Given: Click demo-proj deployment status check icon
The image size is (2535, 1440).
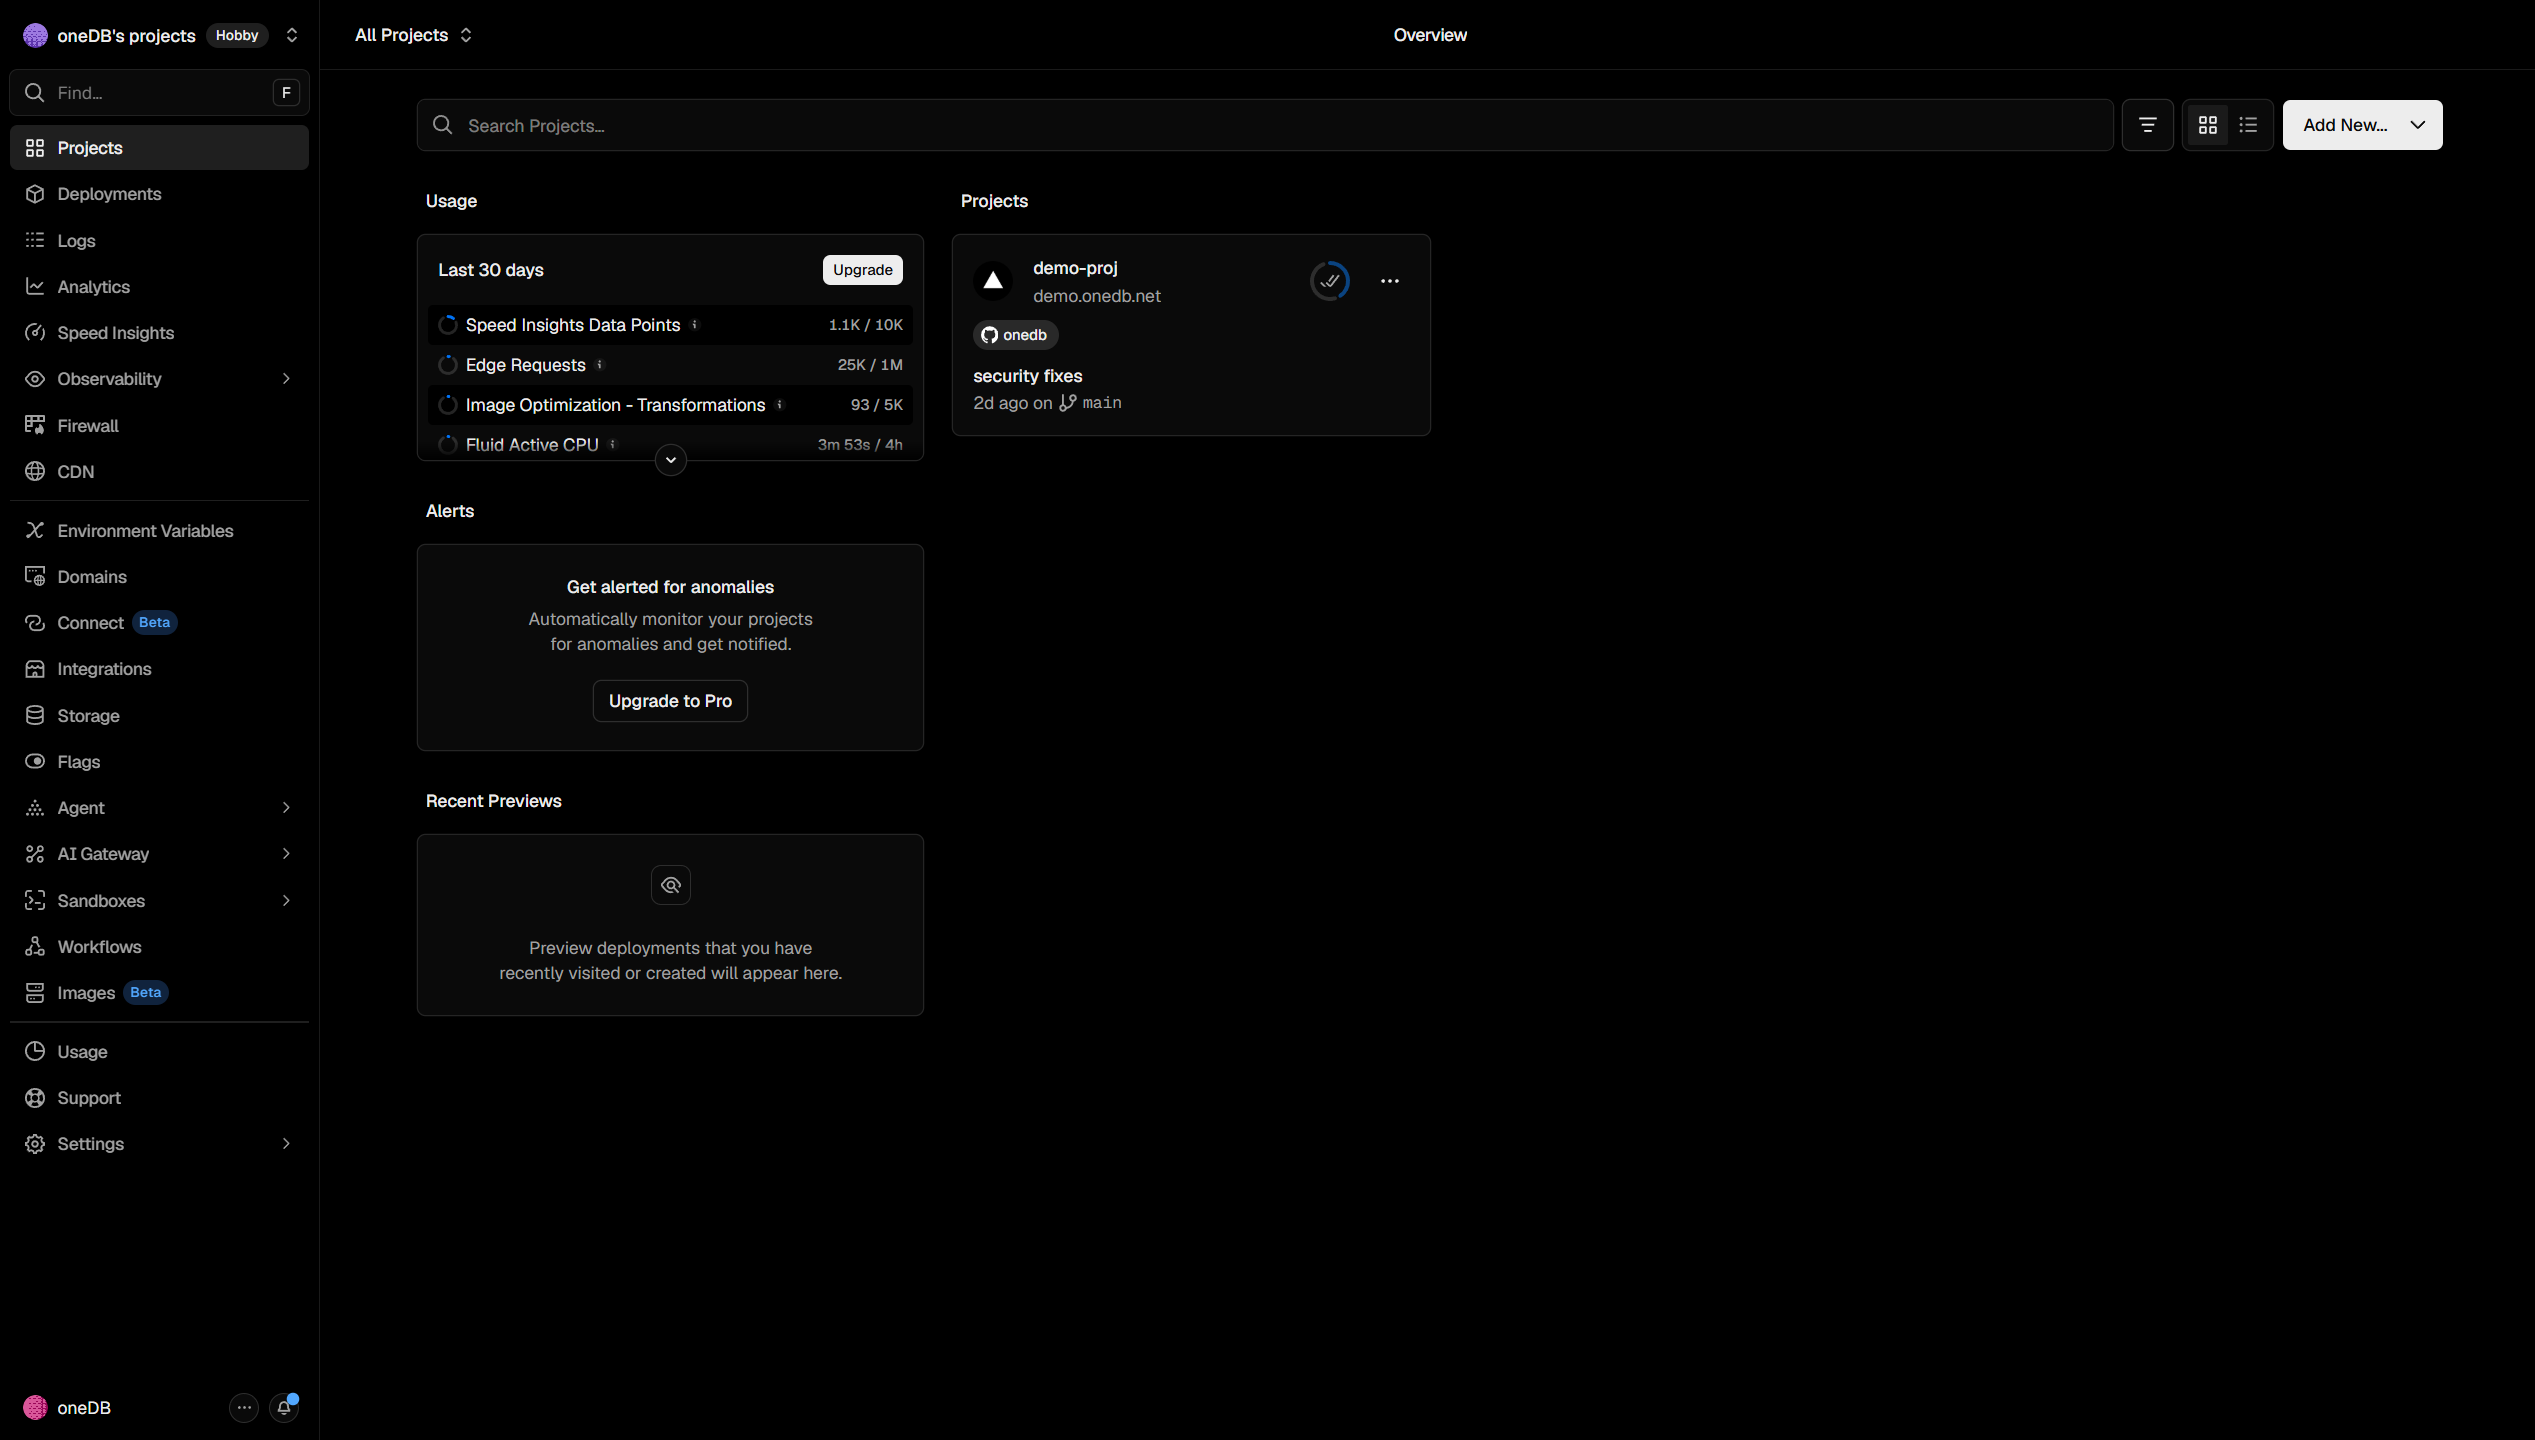Looking at the screenshot, I should click(x=1330, y=281).
